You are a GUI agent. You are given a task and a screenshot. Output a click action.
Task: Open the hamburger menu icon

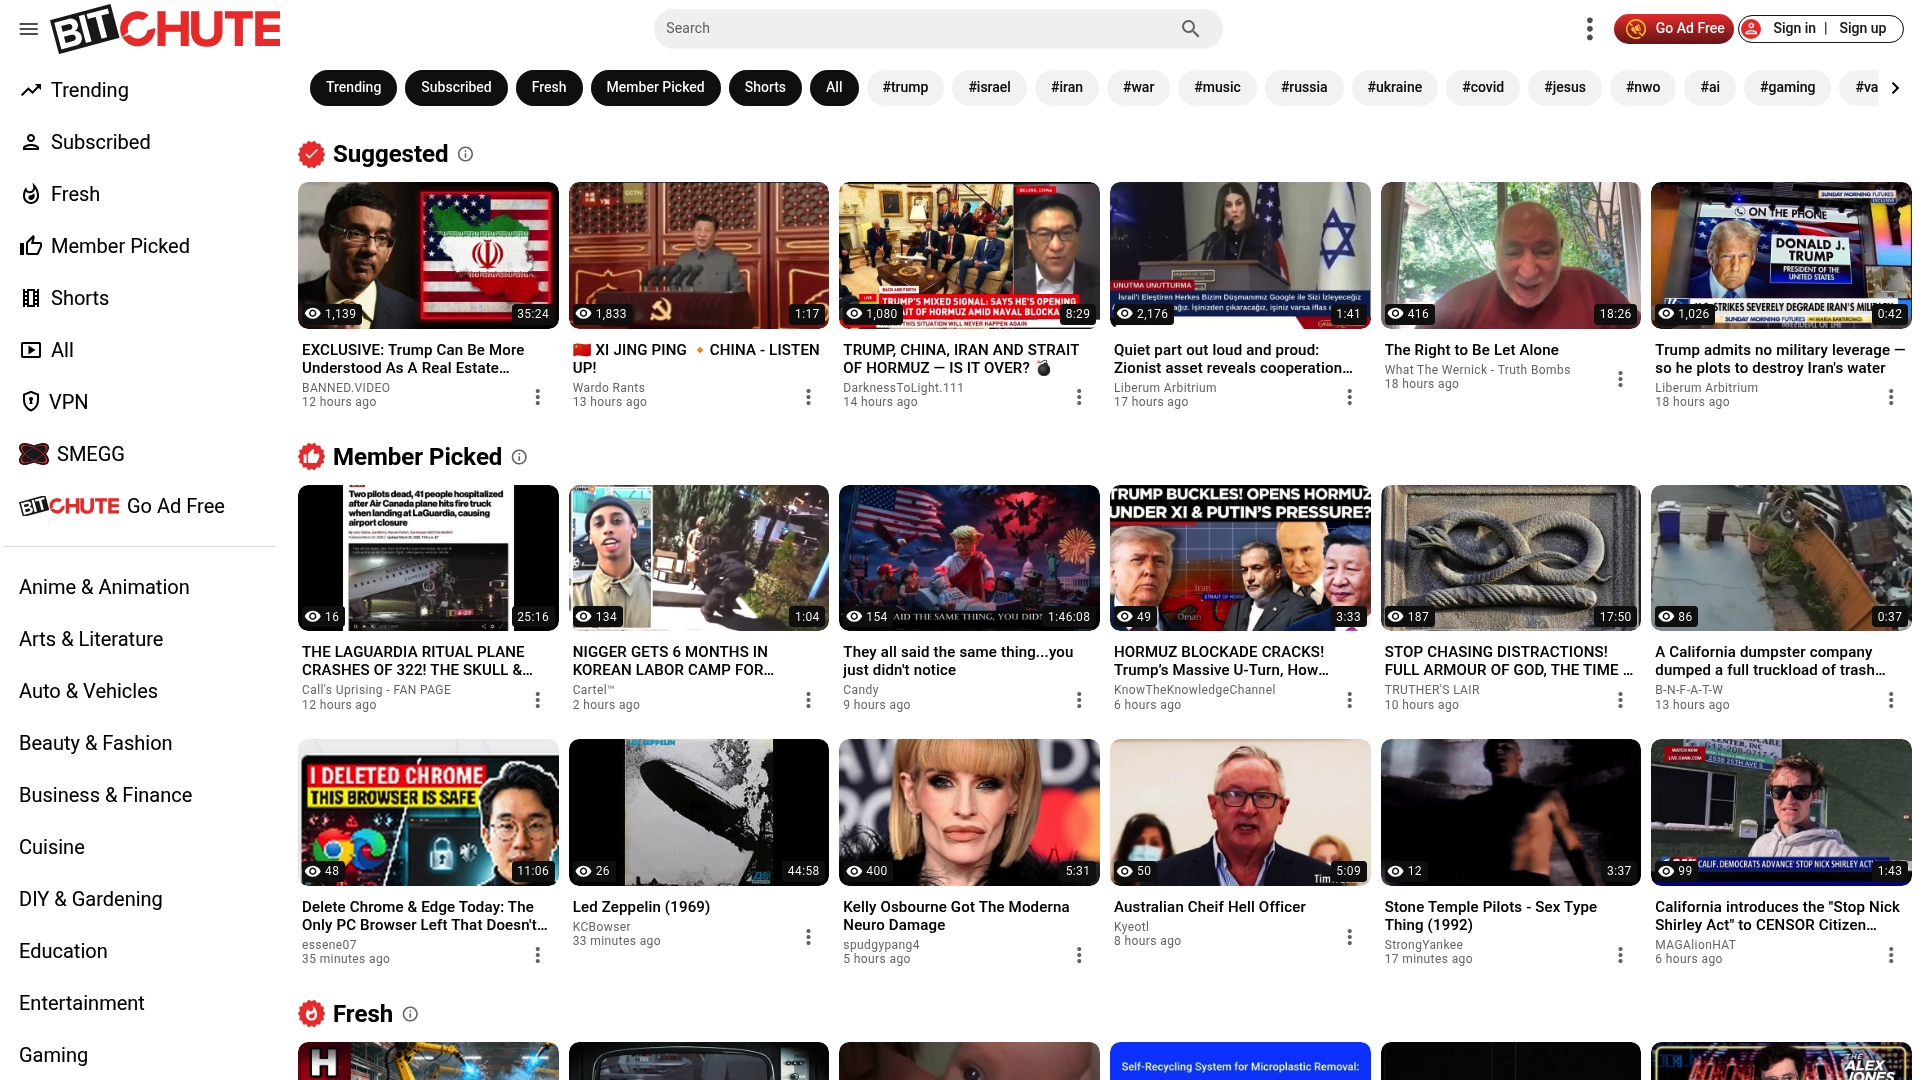click(x=29, y=29)
